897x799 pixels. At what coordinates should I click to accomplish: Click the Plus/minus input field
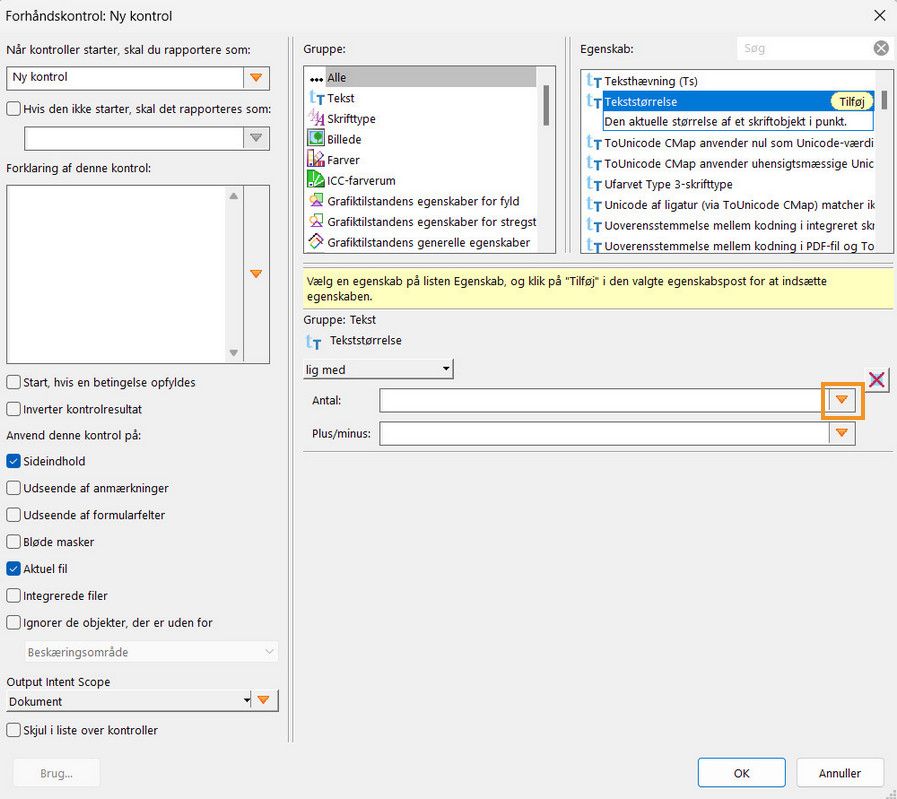click(604, 433)
